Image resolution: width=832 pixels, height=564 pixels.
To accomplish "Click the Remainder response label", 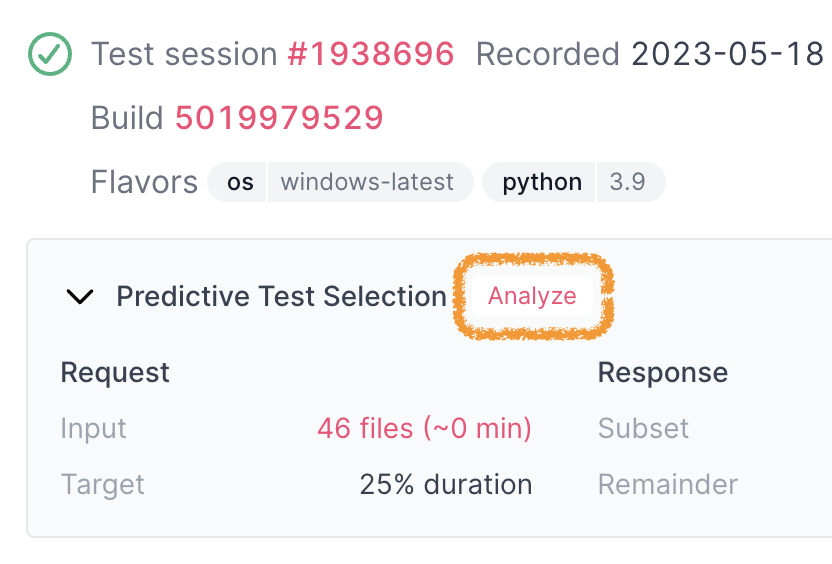I will point(668,484).
